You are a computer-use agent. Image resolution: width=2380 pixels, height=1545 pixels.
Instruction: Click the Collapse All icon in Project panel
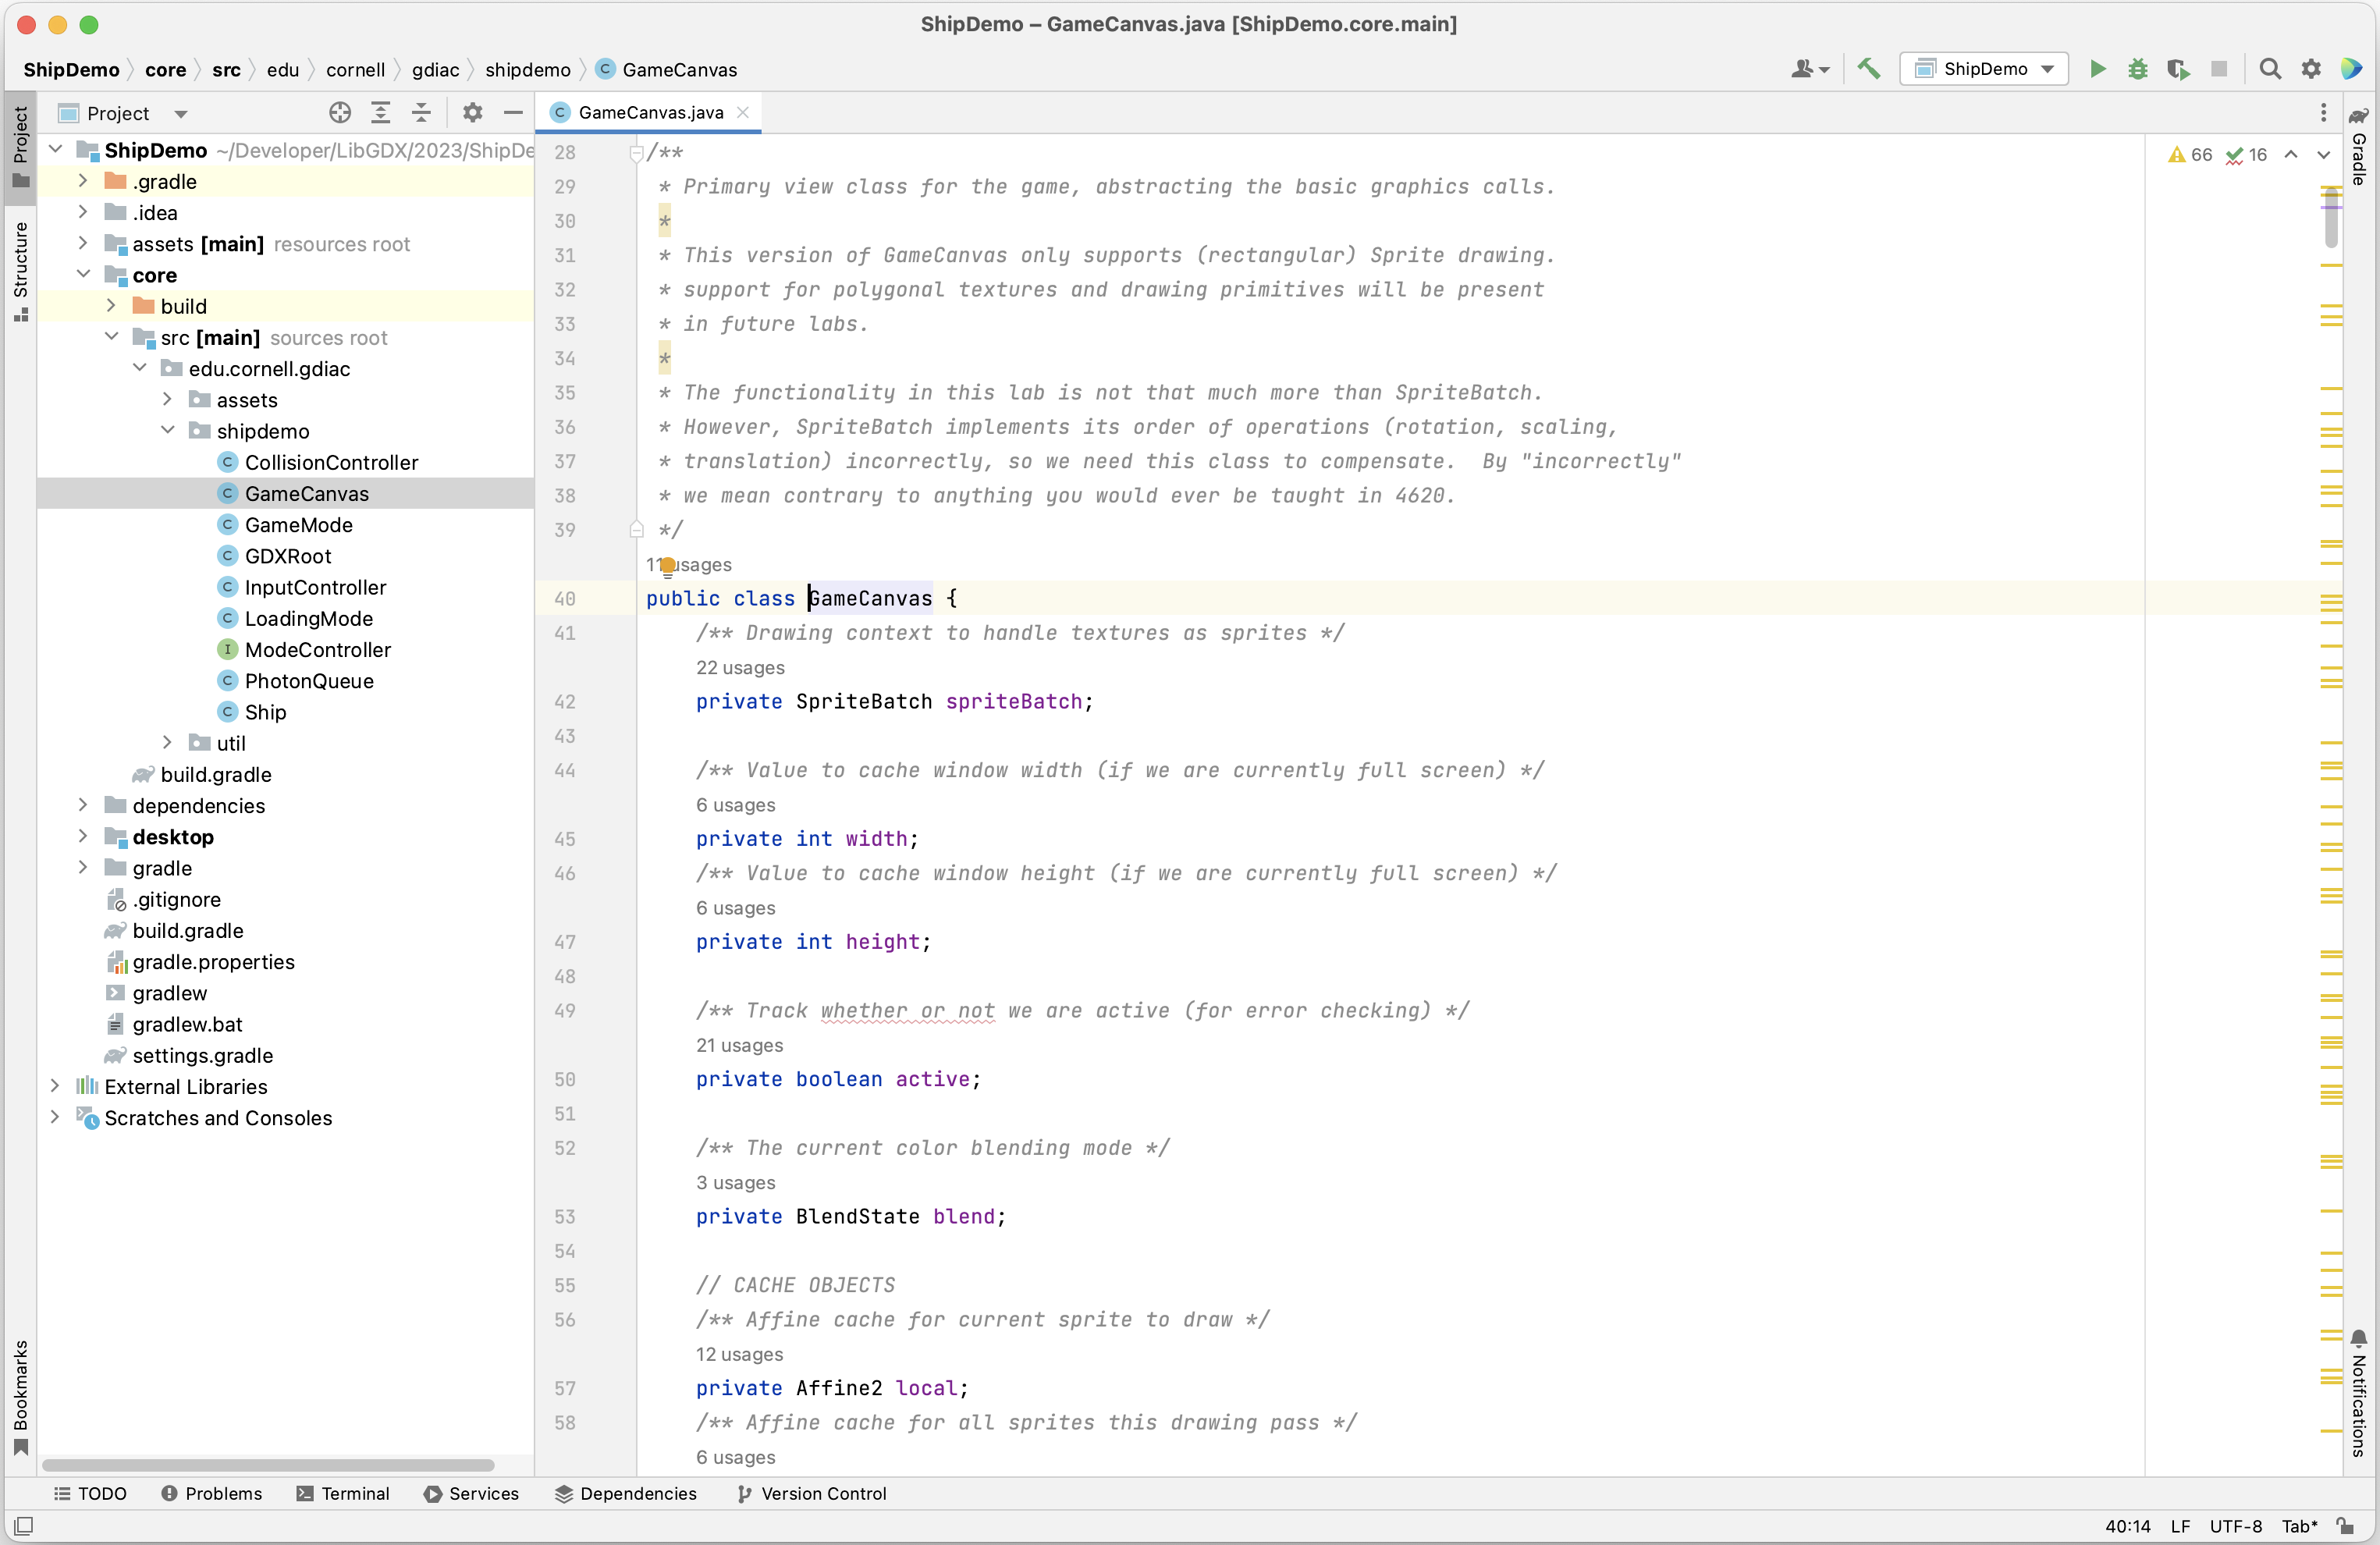(421, 113)
